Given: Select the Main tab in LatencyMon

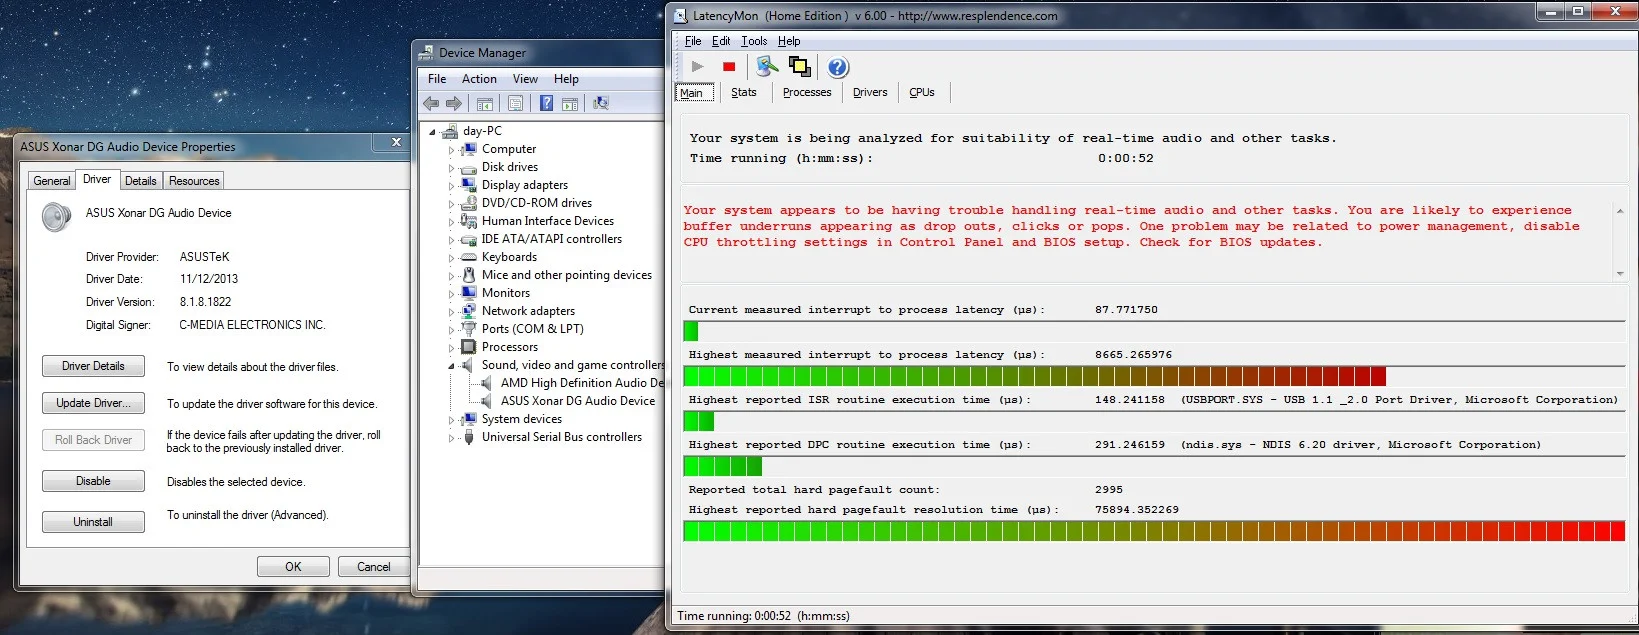Looking at the screenshot, I should click(x=692, y=93).
